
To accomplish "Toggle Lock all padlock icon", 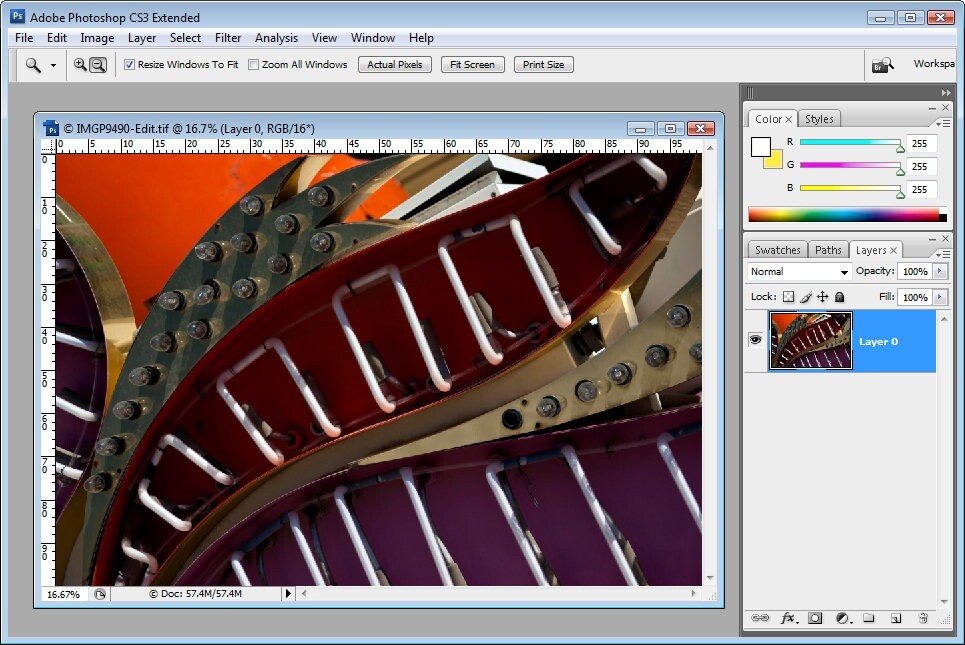I will 839,297.
